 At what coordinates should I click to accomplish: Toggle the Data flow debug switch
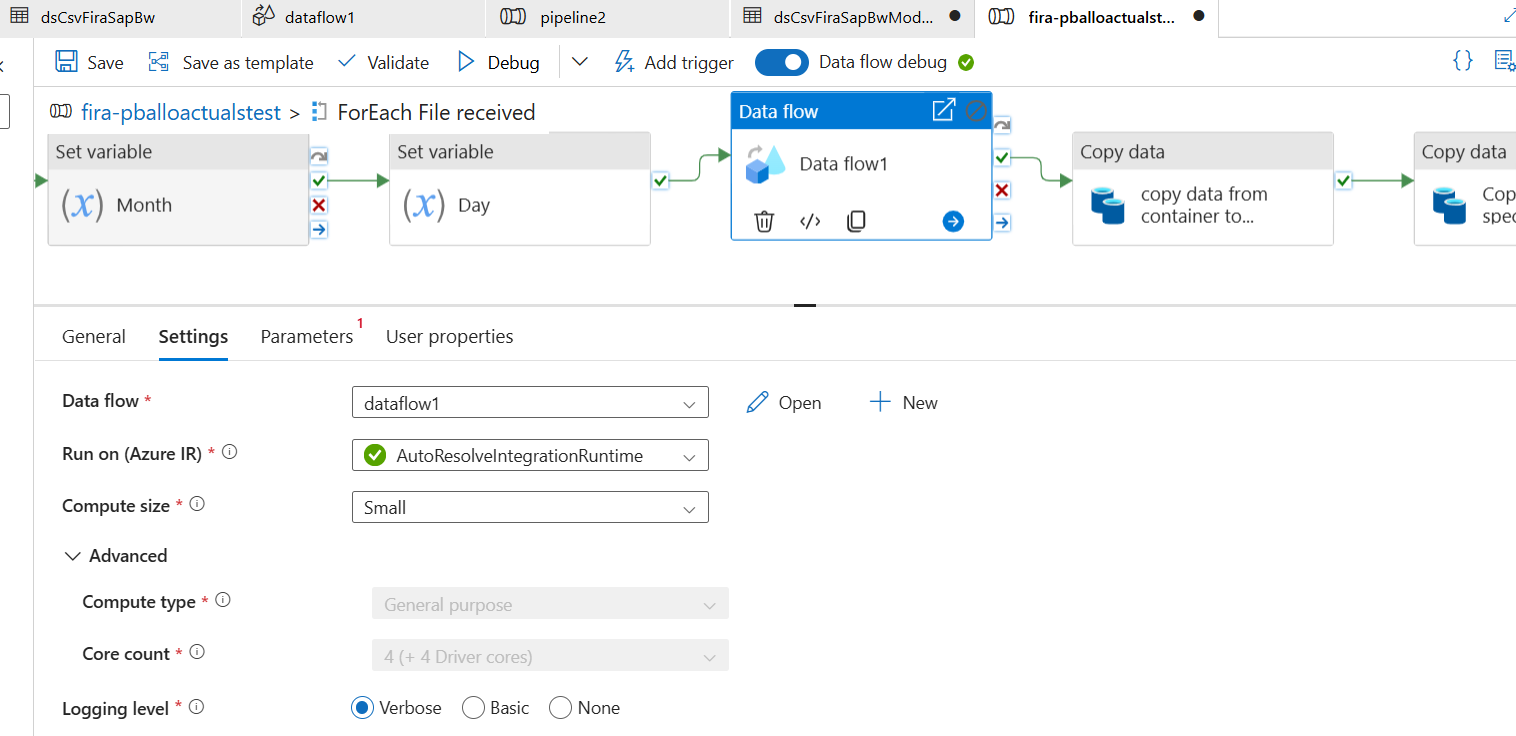point(782,62)
